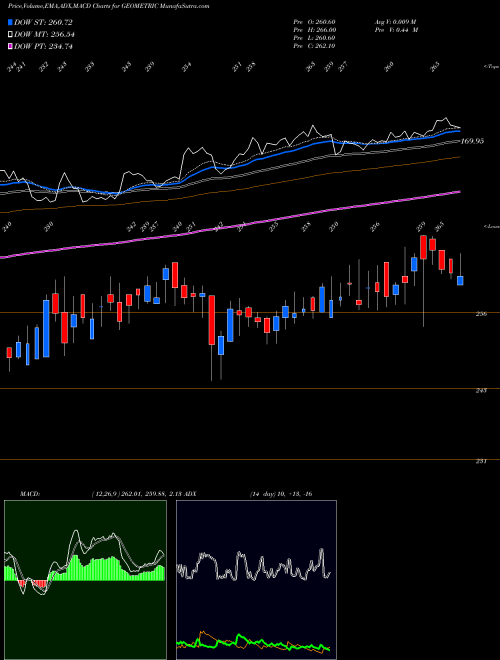Viewport: 500px width, 660px height.
Task: Click the 243 price level label
Action: coord(481,390)
